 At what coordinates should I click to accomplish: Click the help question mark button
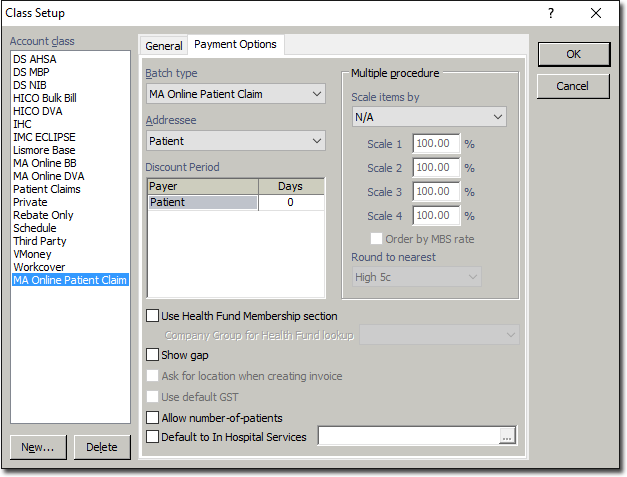[551, 14]
